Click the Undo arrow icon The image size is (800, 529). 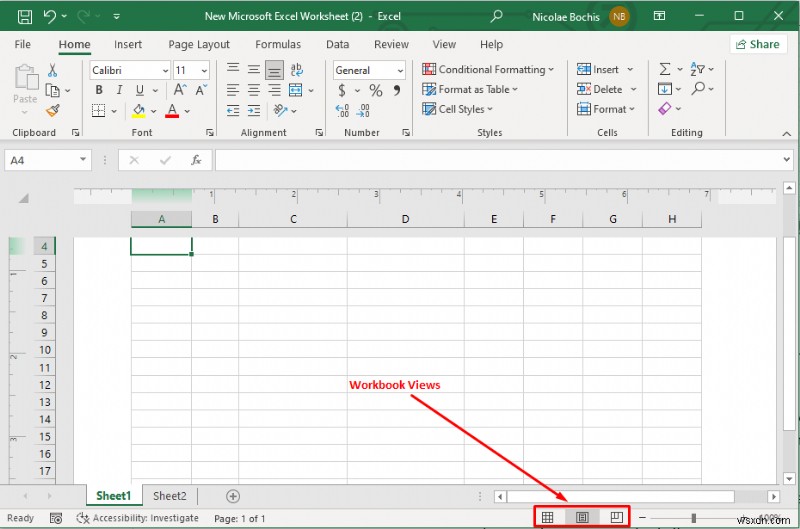49,16
